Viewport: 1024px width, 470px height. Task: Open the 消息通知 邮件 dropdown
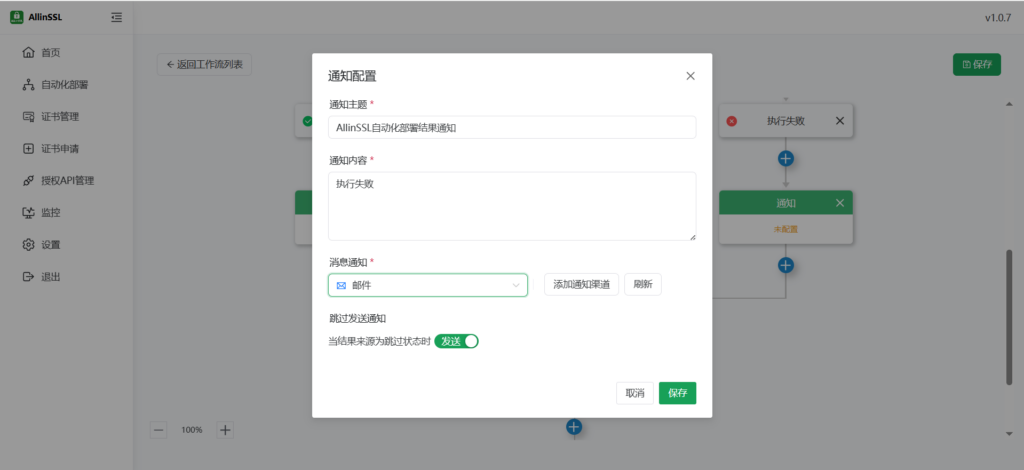[x=427, y=285]
